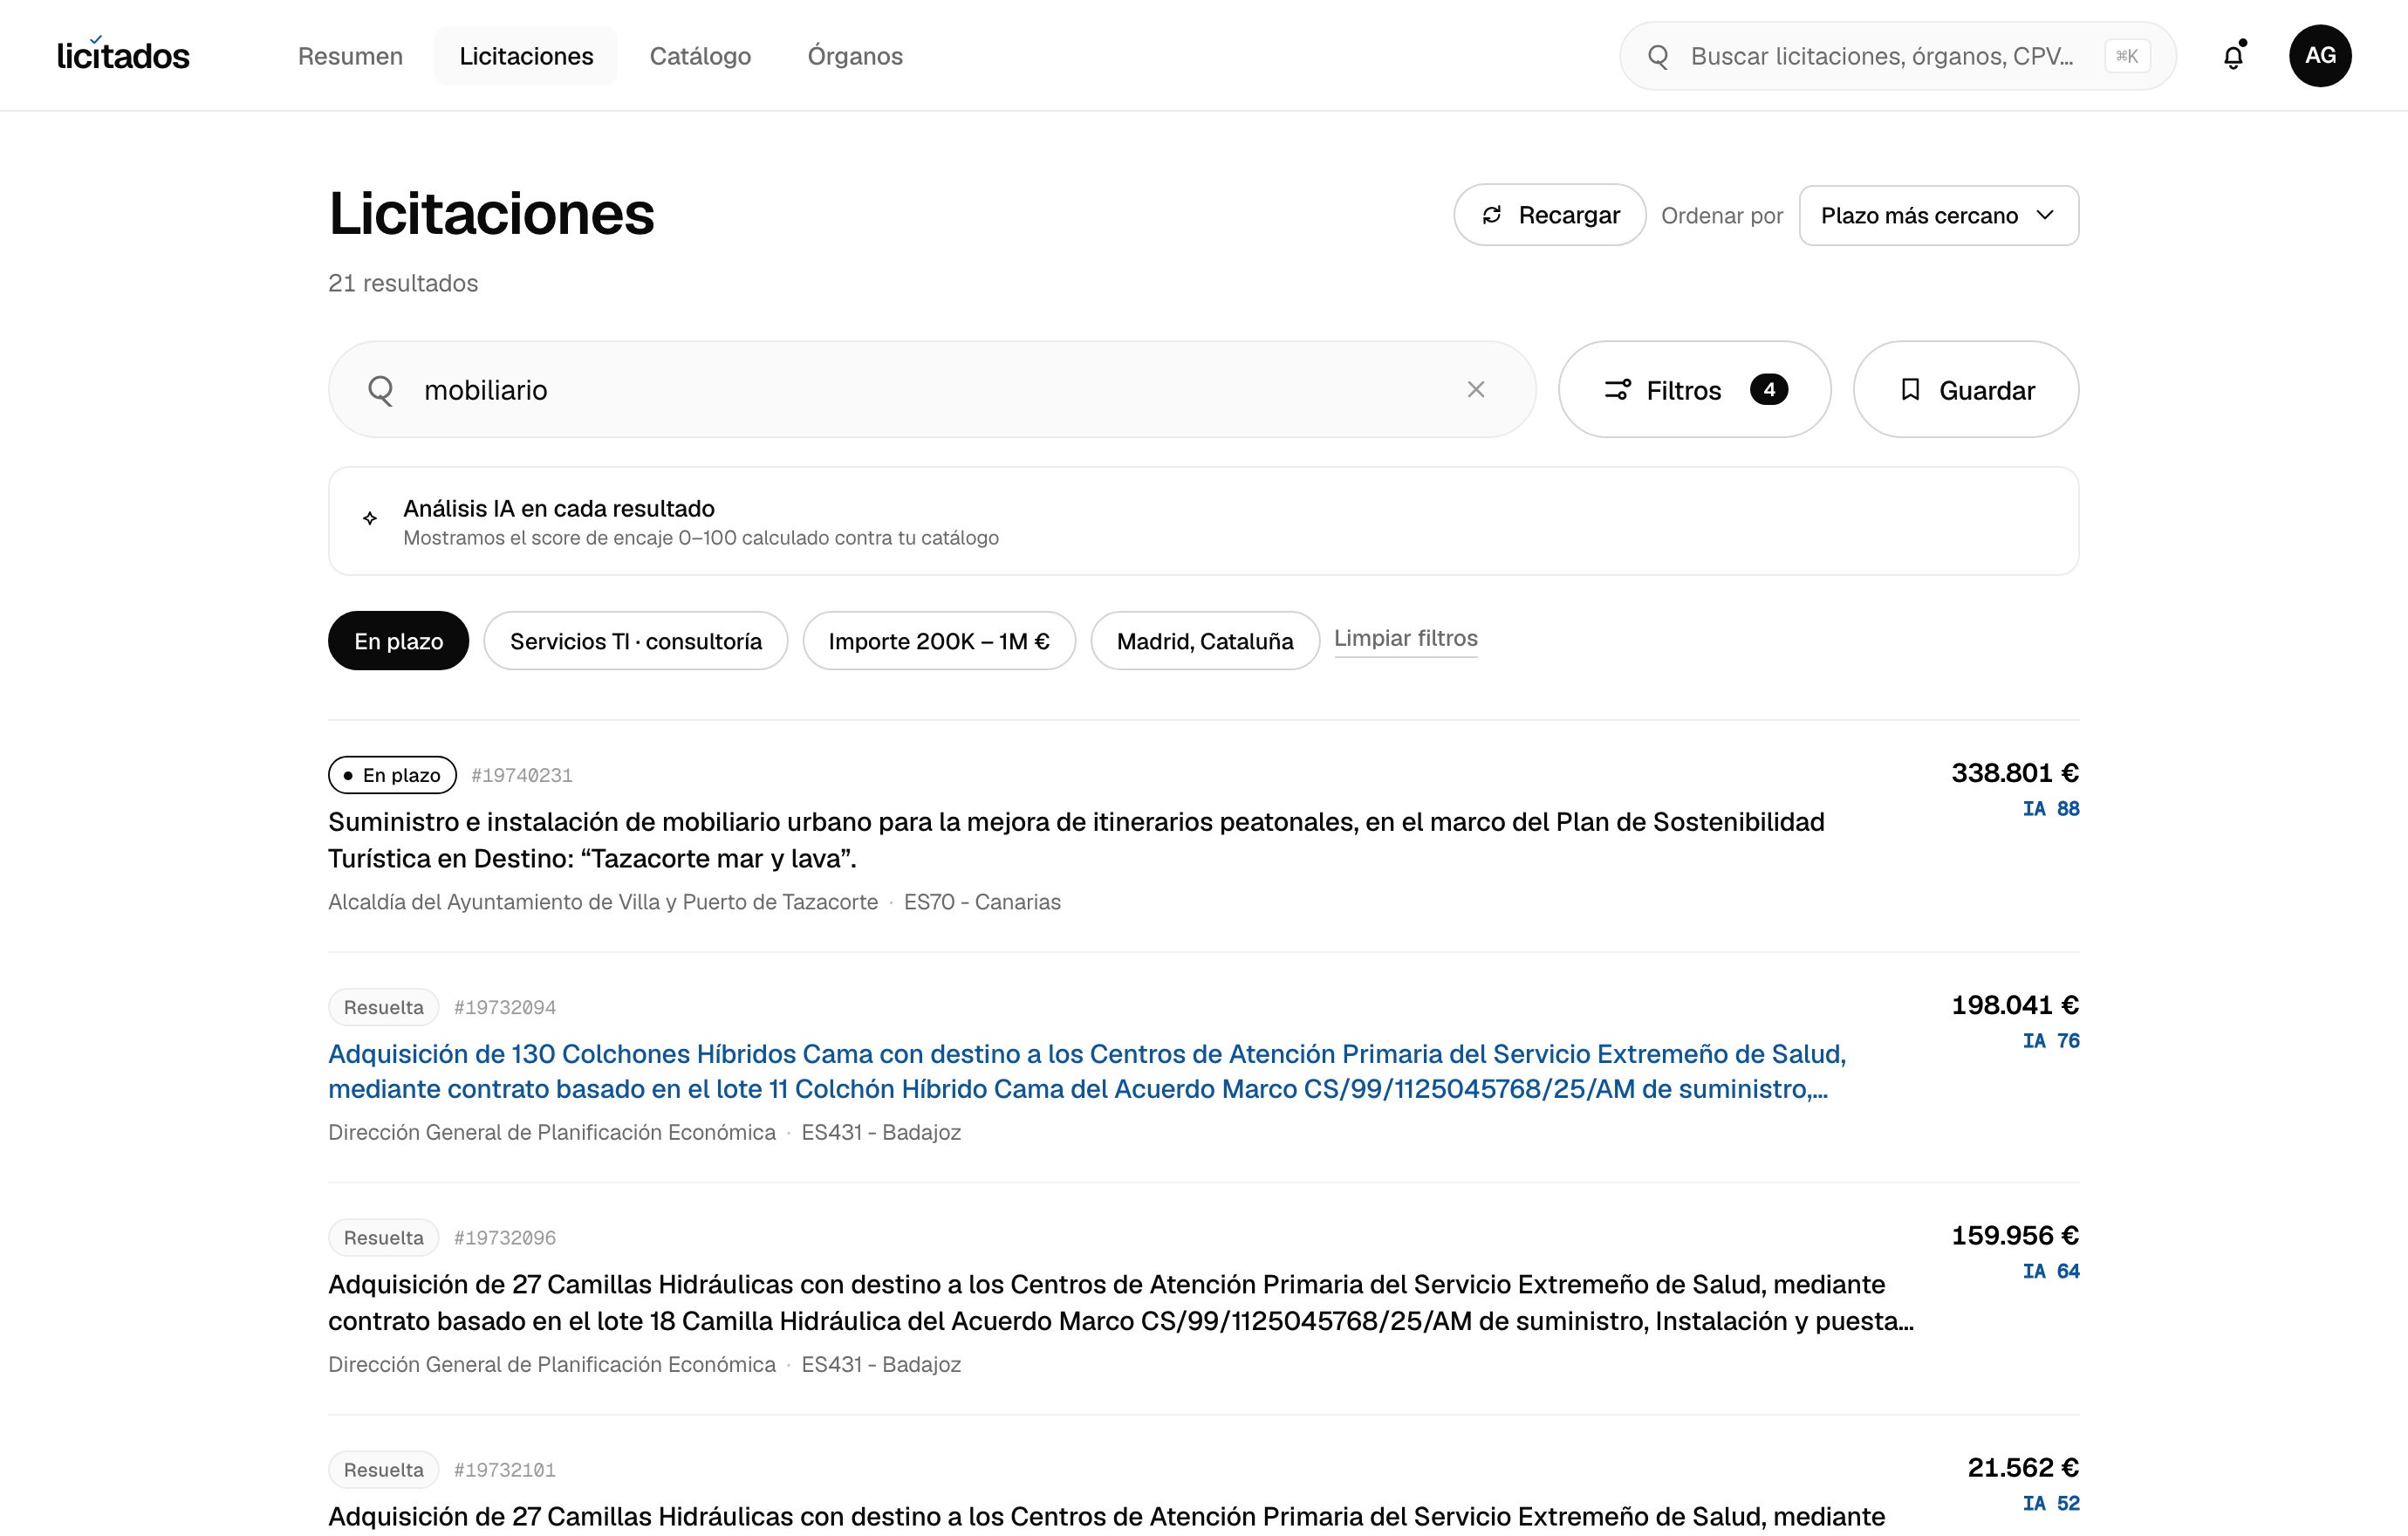Click the ID #19732101
Image resolution: width=2408 pixels, height=1536 pixels.
tap(505, 1470)
